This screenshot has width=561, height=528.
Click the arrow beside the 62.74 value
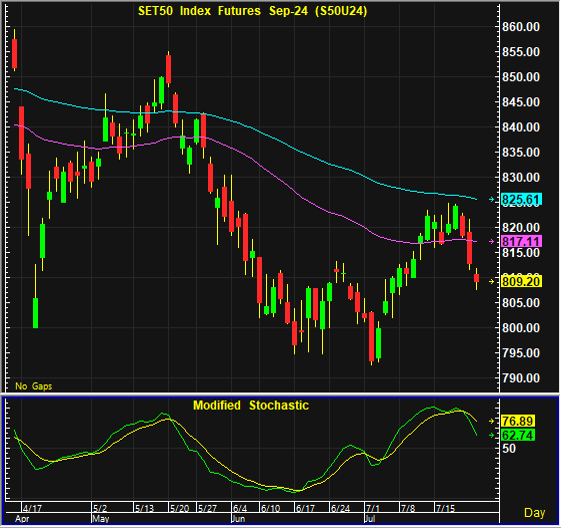point(492,435)
